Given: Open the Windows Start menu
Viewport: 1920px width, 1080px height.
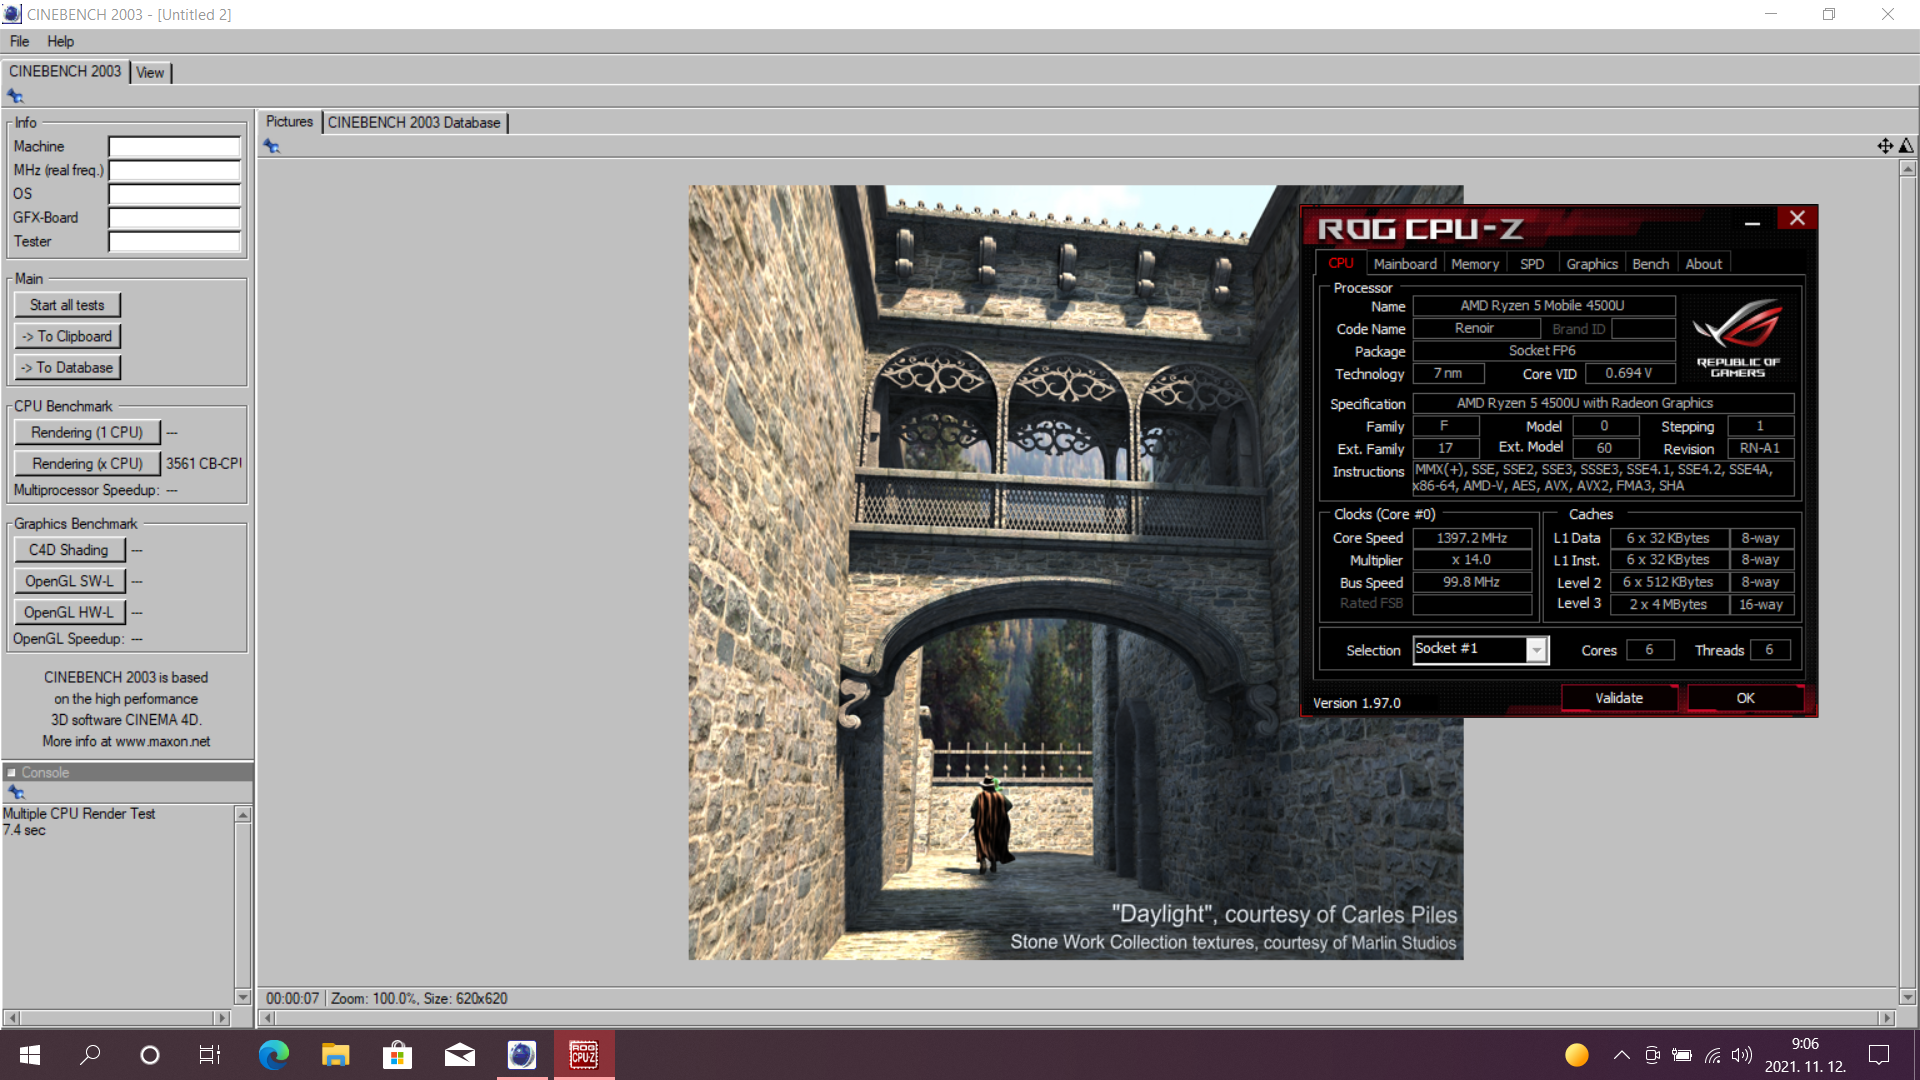Looking at the screenshot, I should pyautogui.click(x=30, y=1055).
